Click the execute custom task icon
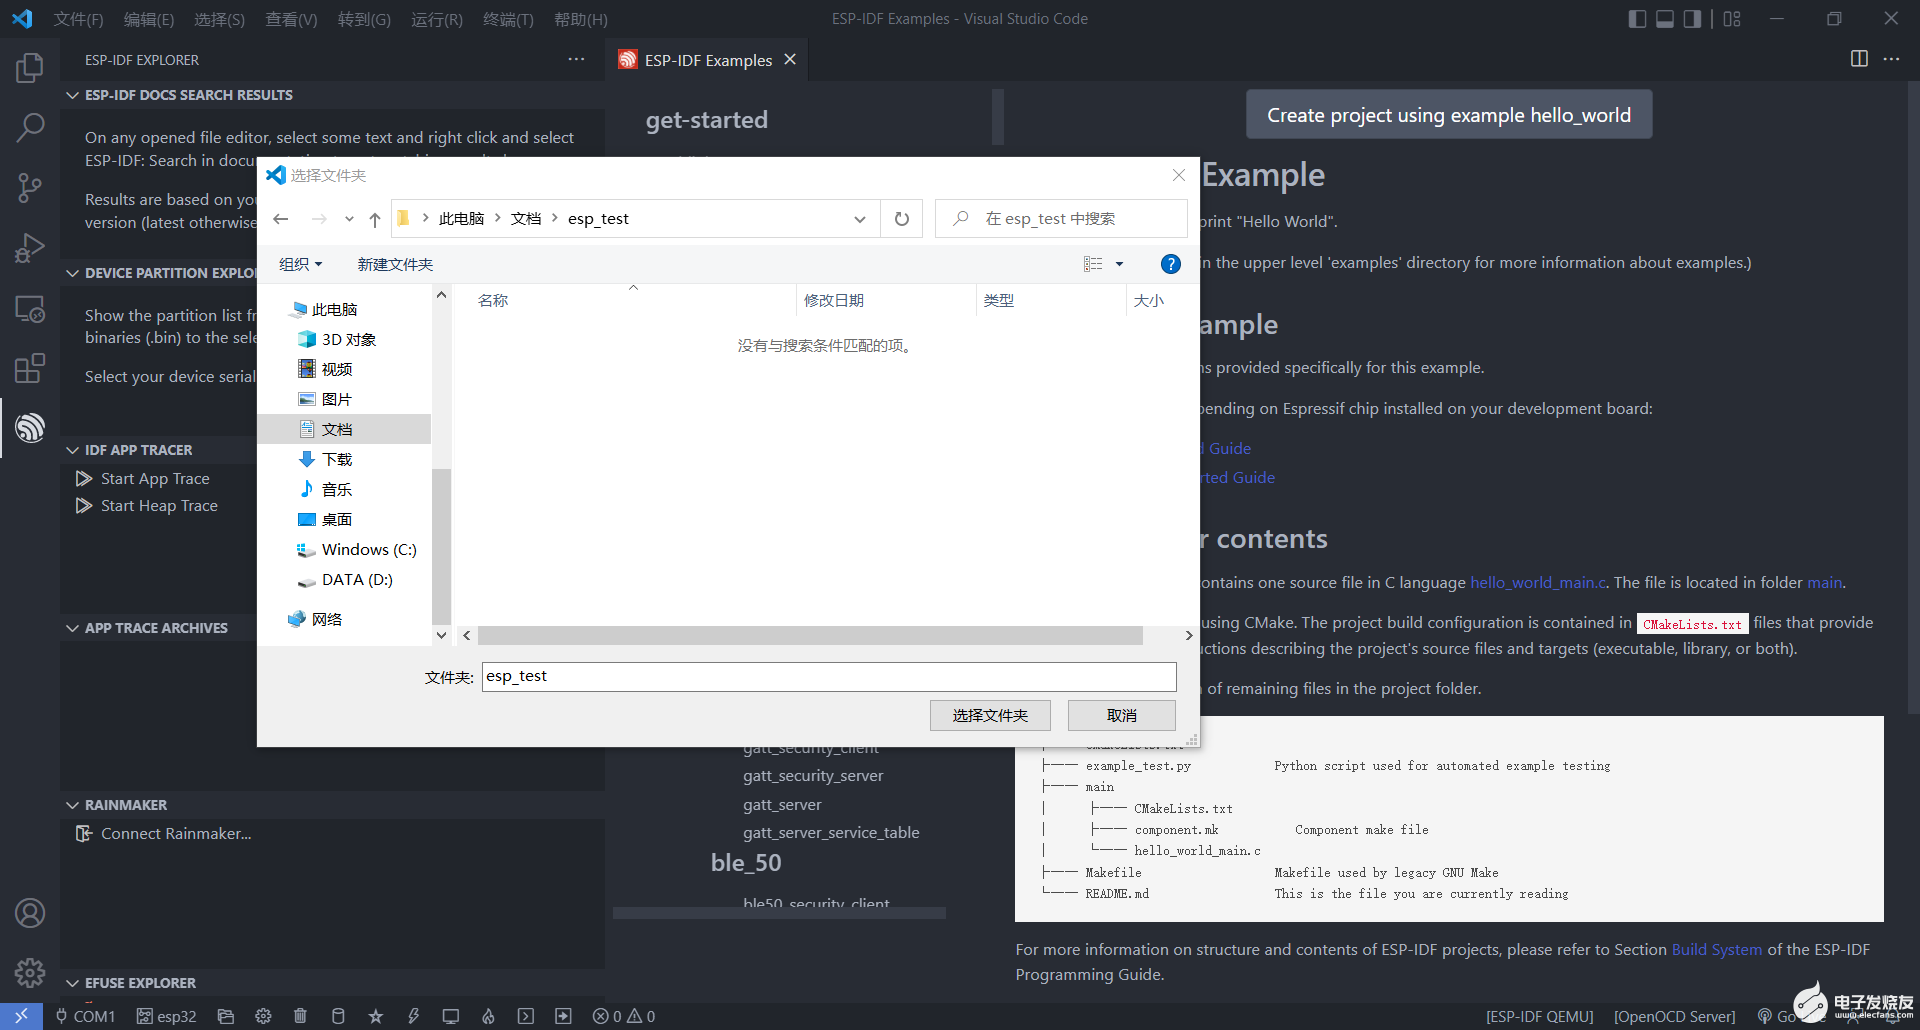The height and width of the screenshot is (1030, 1920). (x=563, y=1016)
